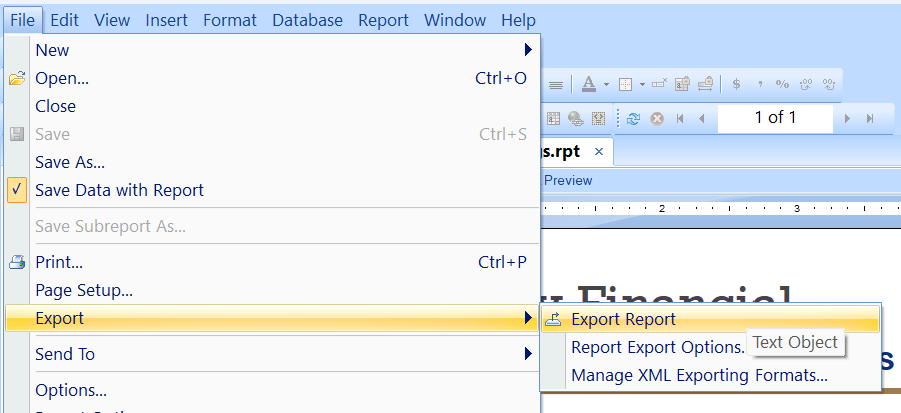Go to previous page navigation arrow
901x413 pixels.
(701, 118)
